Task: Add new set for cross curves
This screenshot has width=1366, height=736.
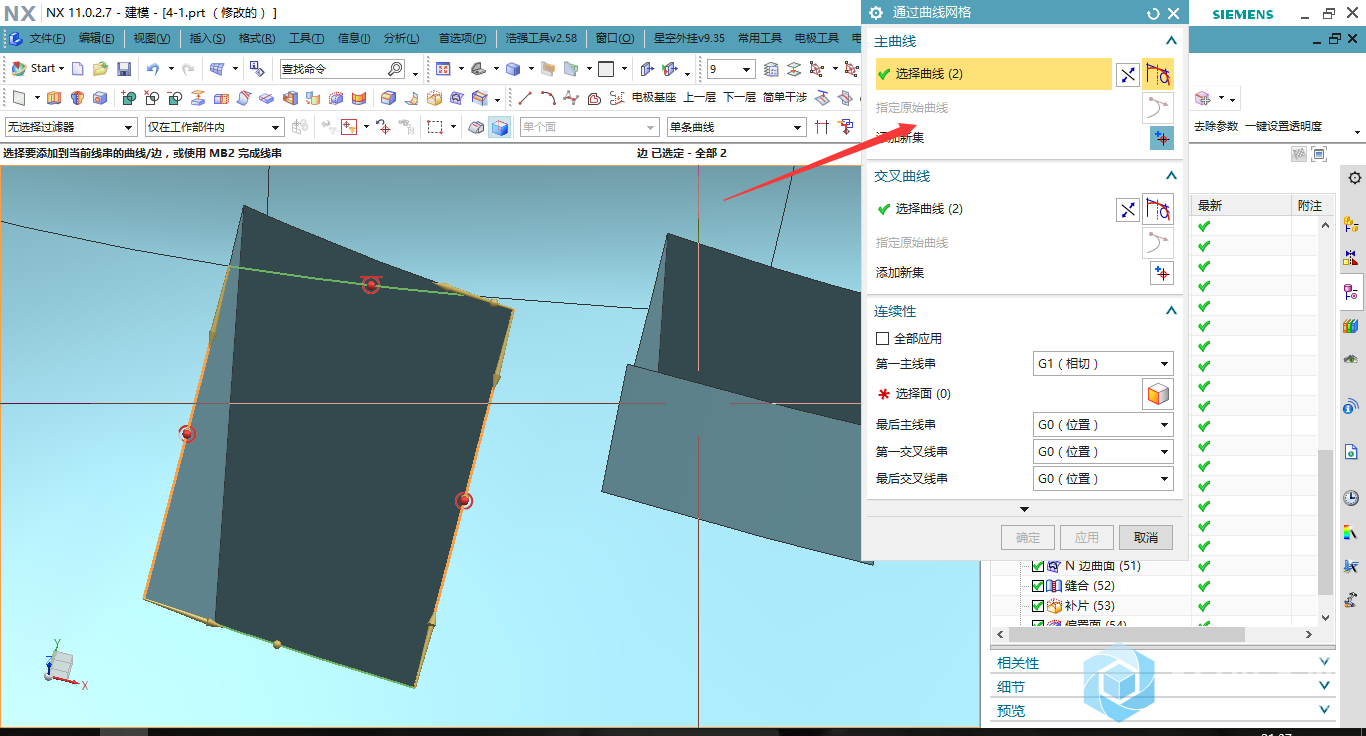Action: click(1161, 273)
